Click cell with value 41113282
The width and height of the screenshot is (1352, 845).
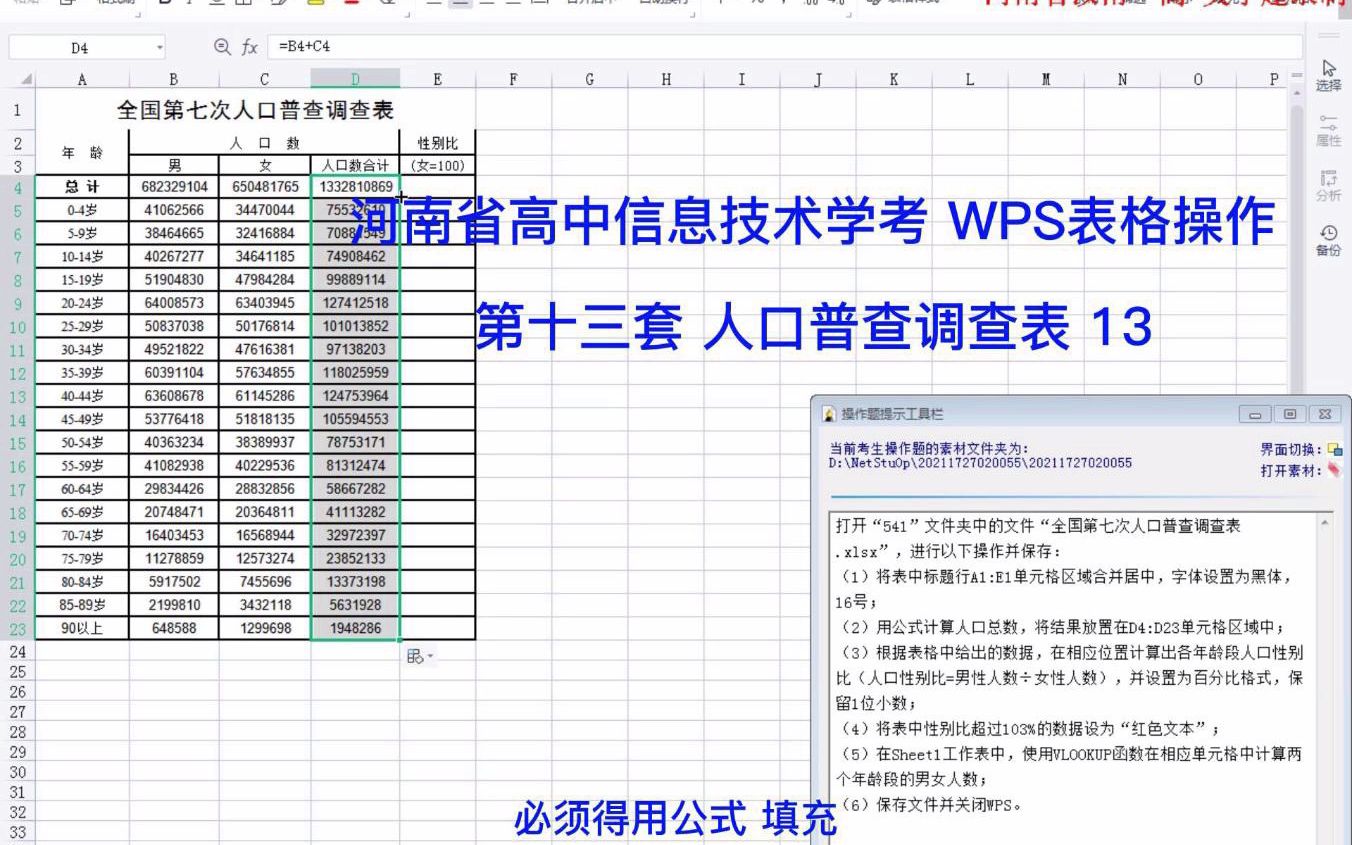pos(355,512)
